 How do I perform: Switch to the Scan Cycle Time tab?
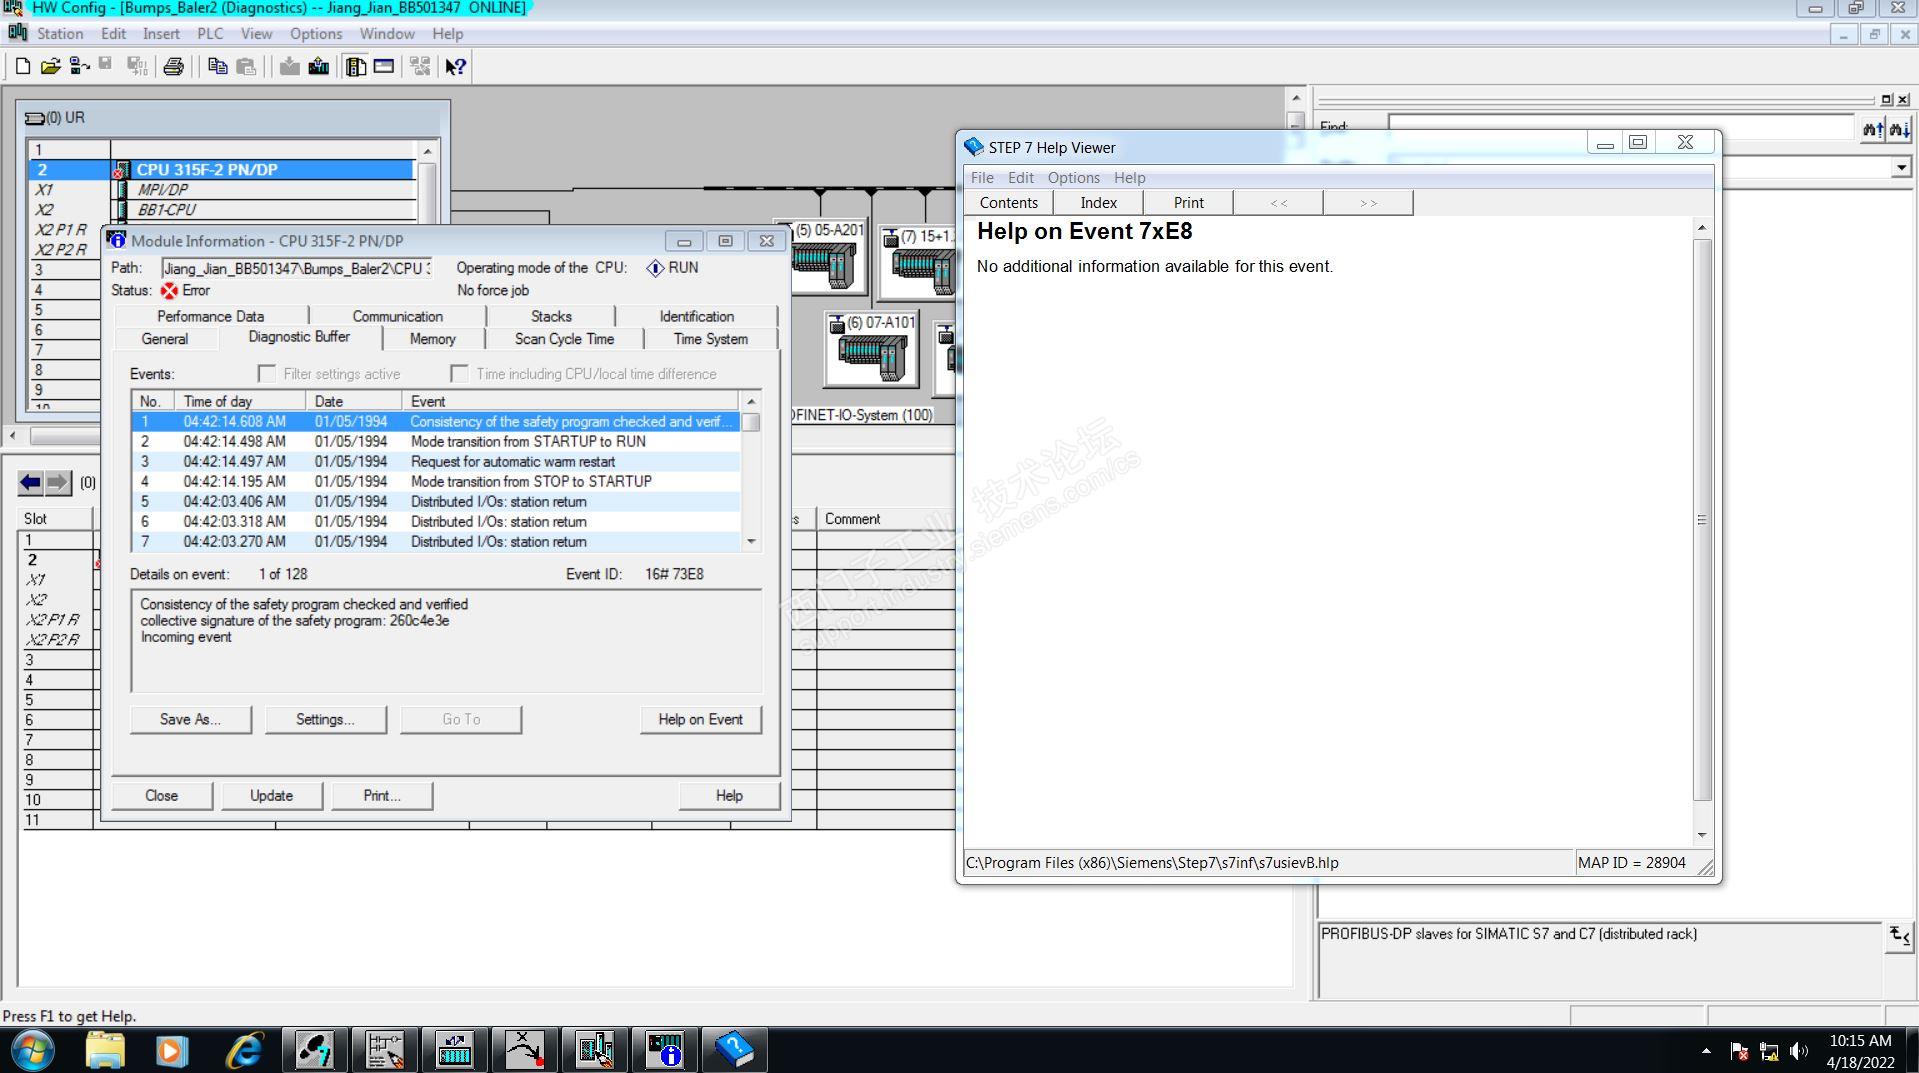[x=564, y=339]
